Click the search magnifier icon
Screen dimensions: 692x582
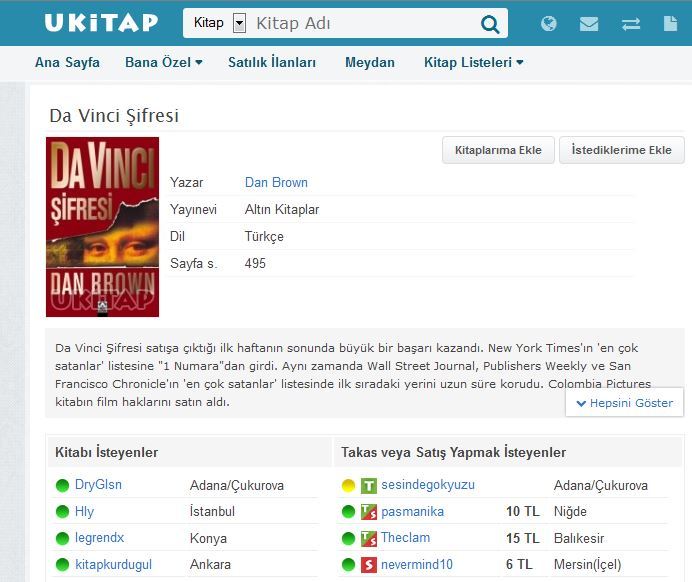coord(490,23)
